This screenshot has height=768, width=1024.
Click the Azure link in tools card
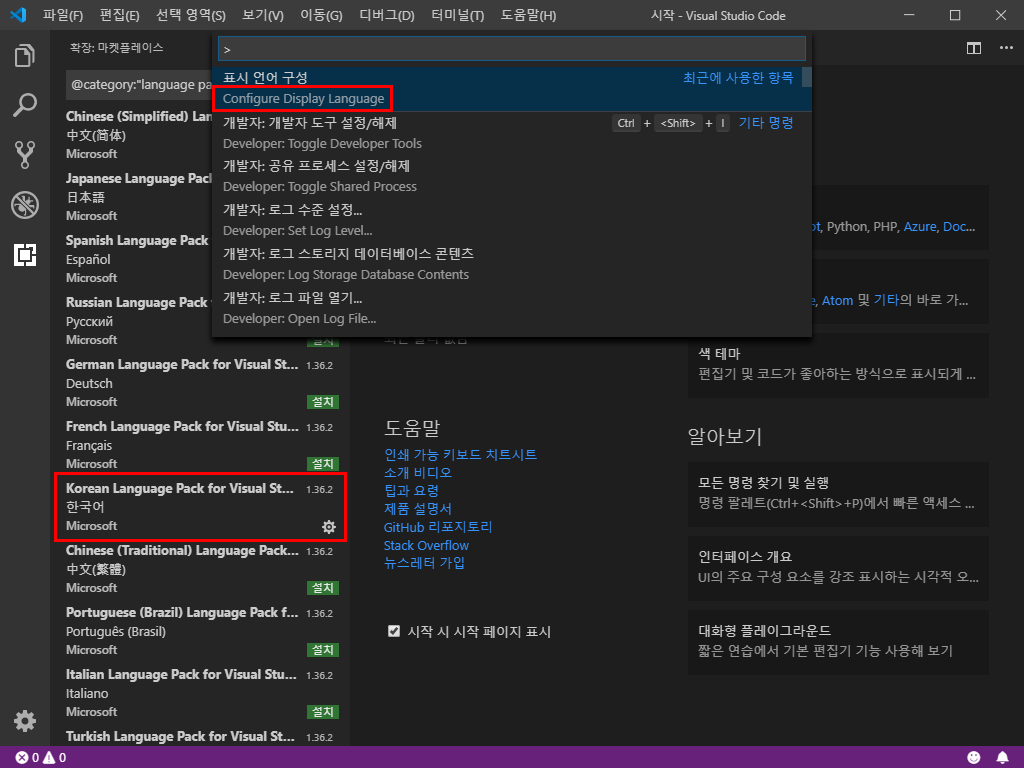click(x=920, y=227)
